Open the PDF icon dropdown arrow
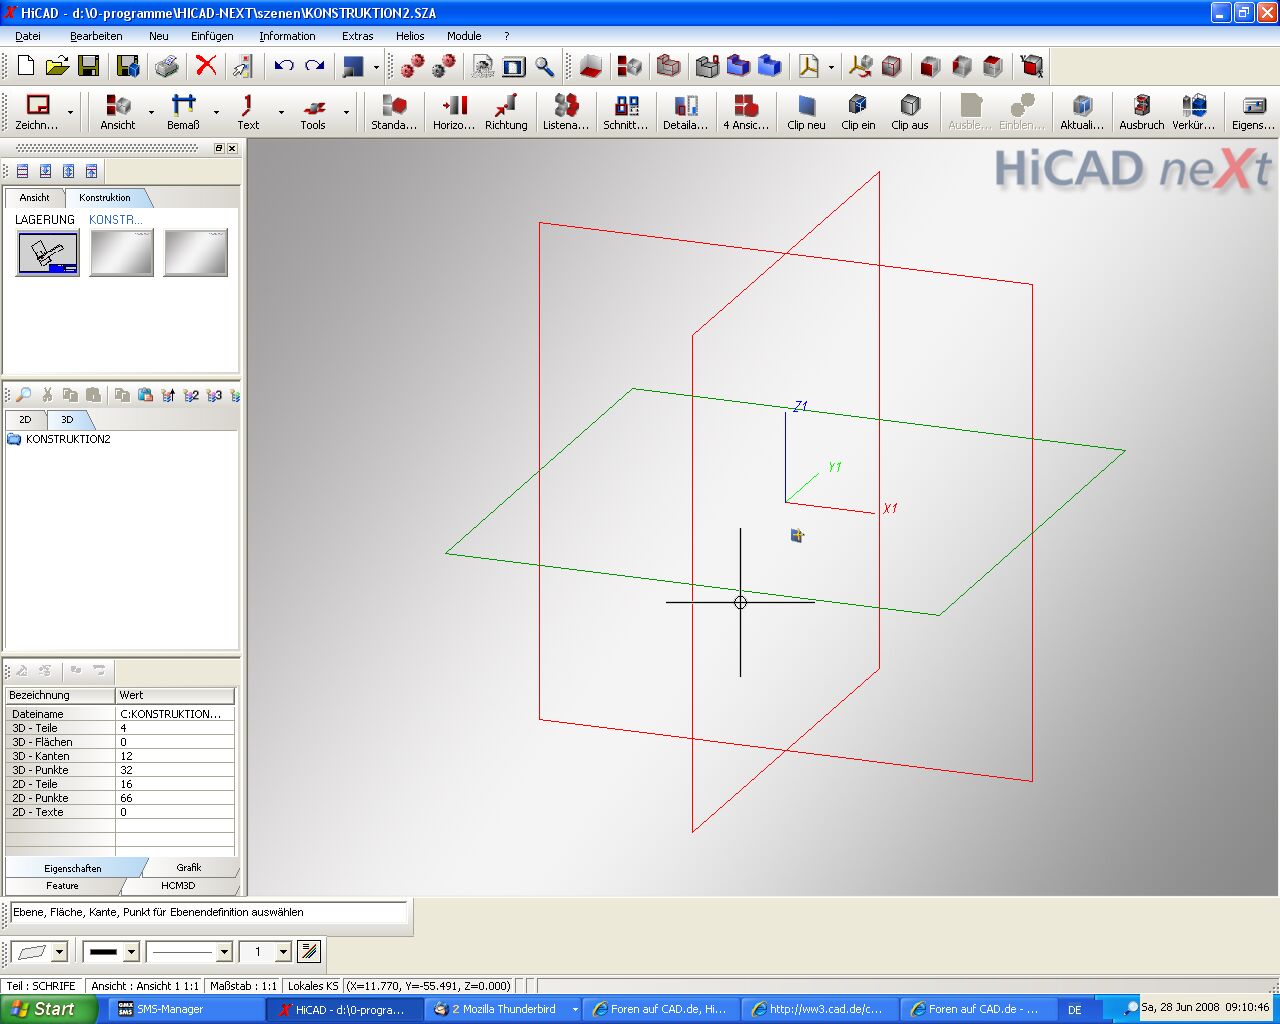Image resolution: width=1280 pixels, height=1024 pixels. click(831, 67)
